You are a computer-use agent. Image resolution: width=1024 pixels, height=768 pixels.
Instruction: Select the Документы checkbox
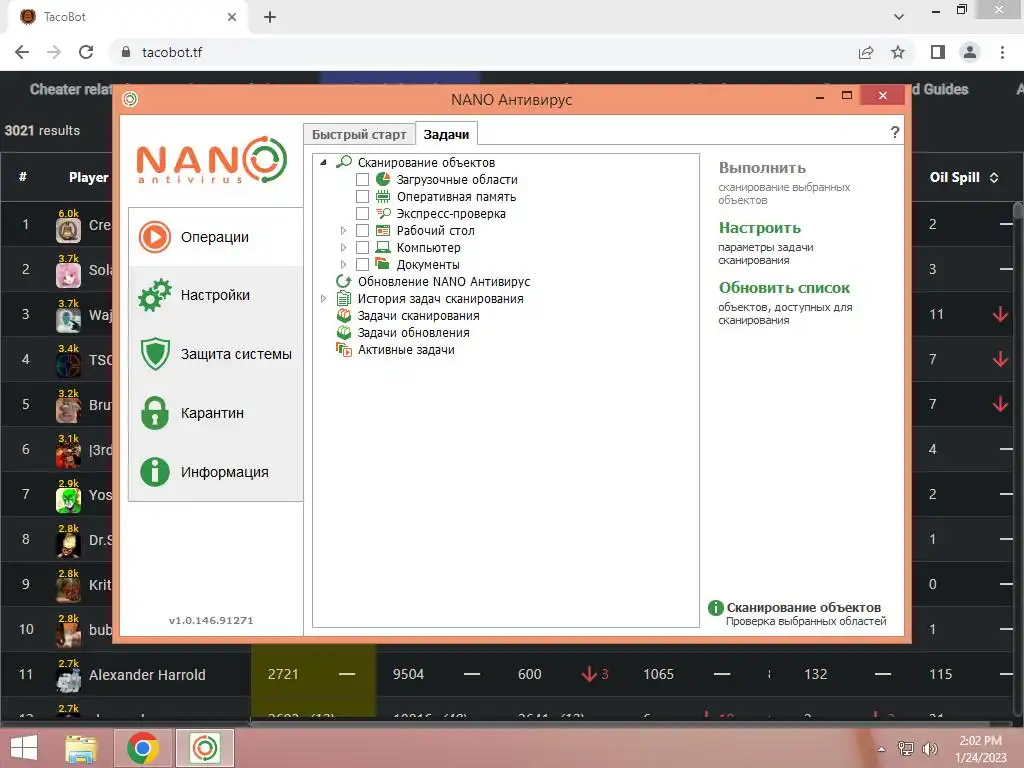tap(362, 264)
